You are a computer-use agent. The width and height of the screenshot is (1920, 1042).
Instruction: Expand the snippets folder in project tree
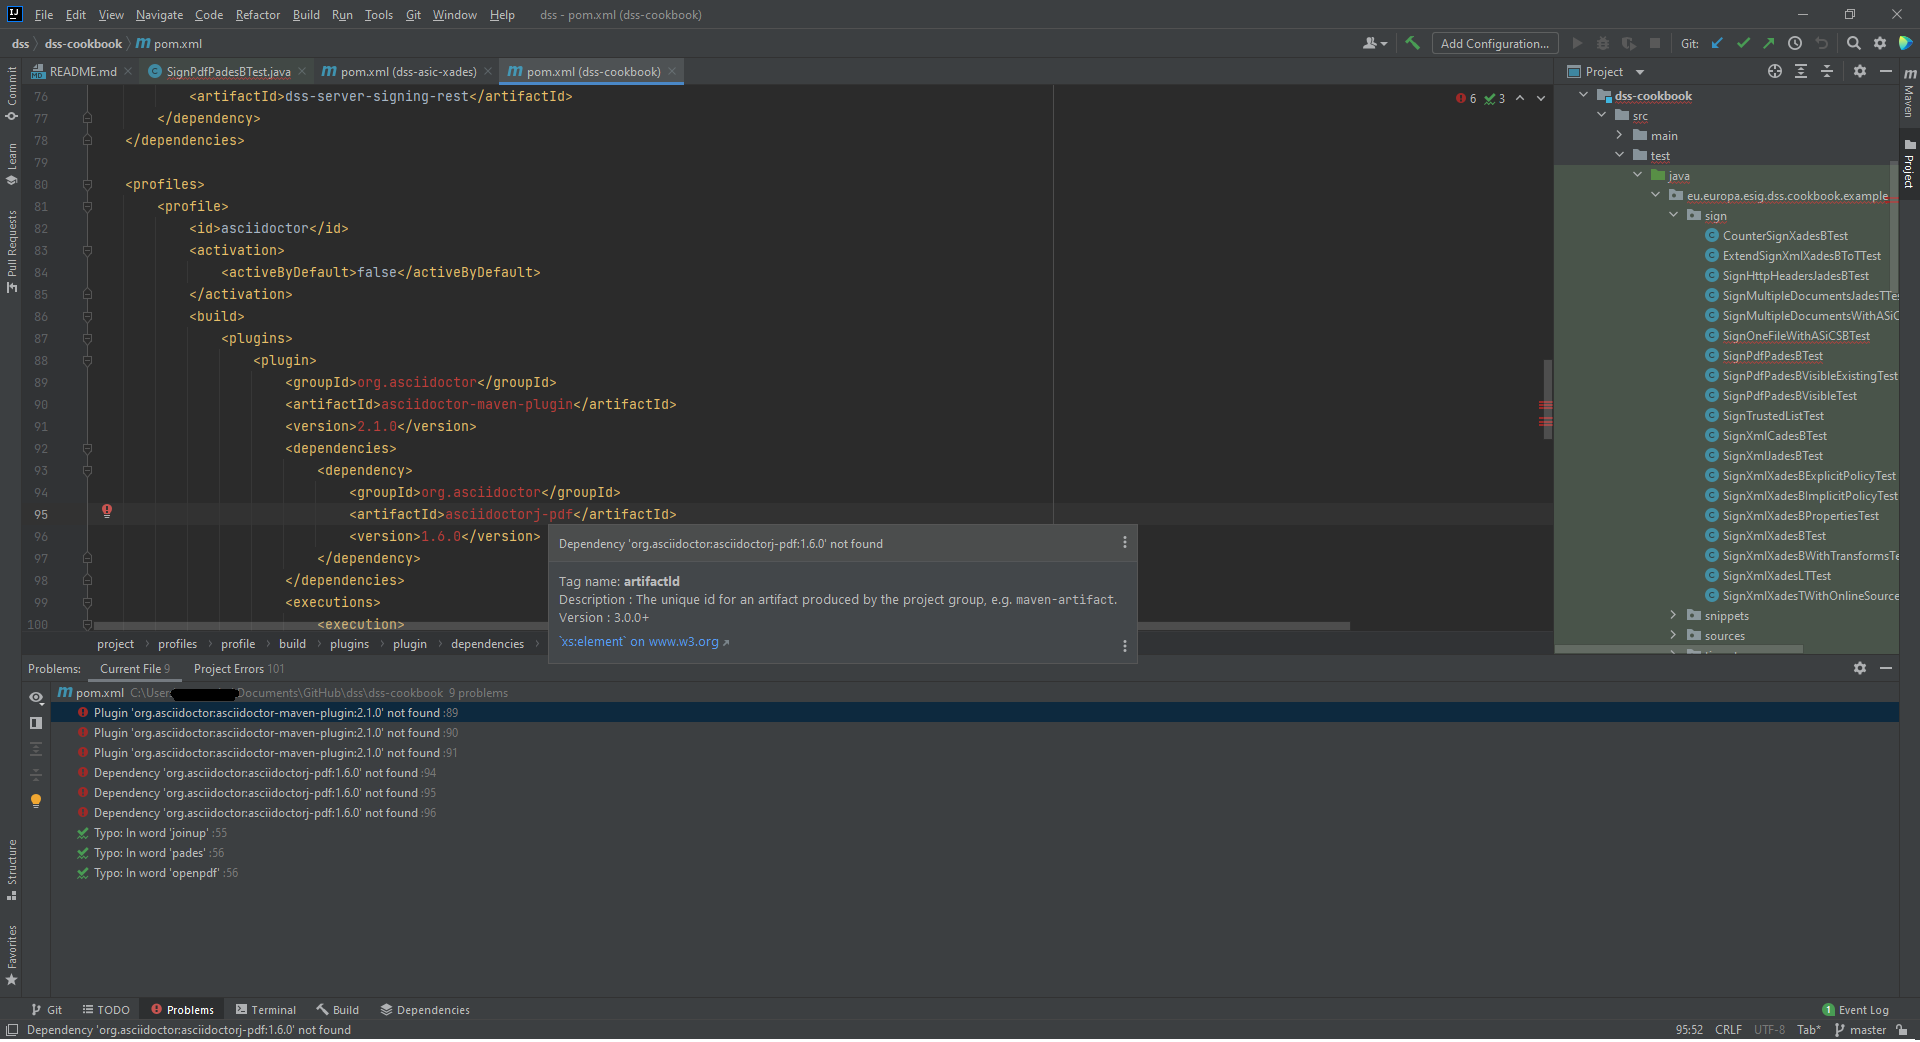pos(1673,615)
